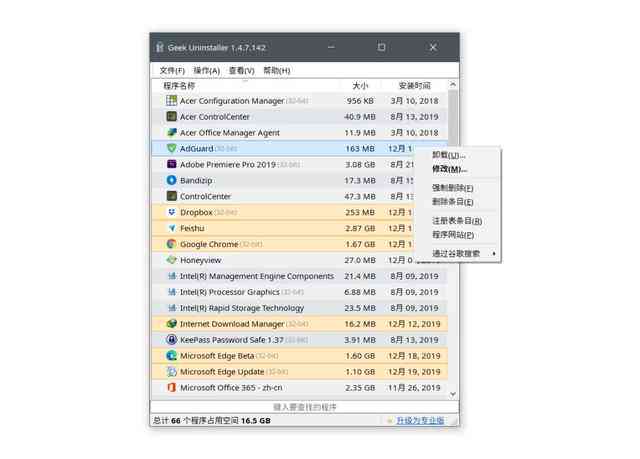Screen dimensions: 640x459
Task: Click the search field at the bottom
Action: click(304, 407)
